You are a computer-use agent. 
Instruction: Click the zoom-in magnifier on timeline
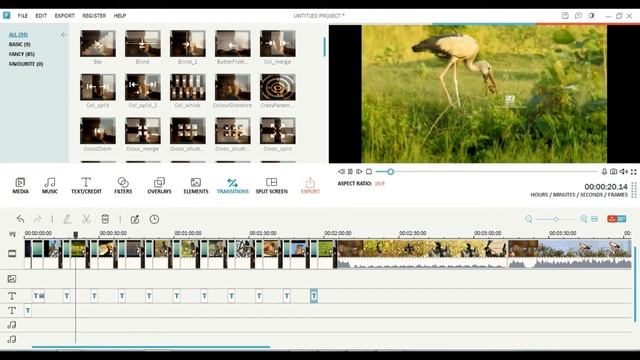click(x=584, y=219)
